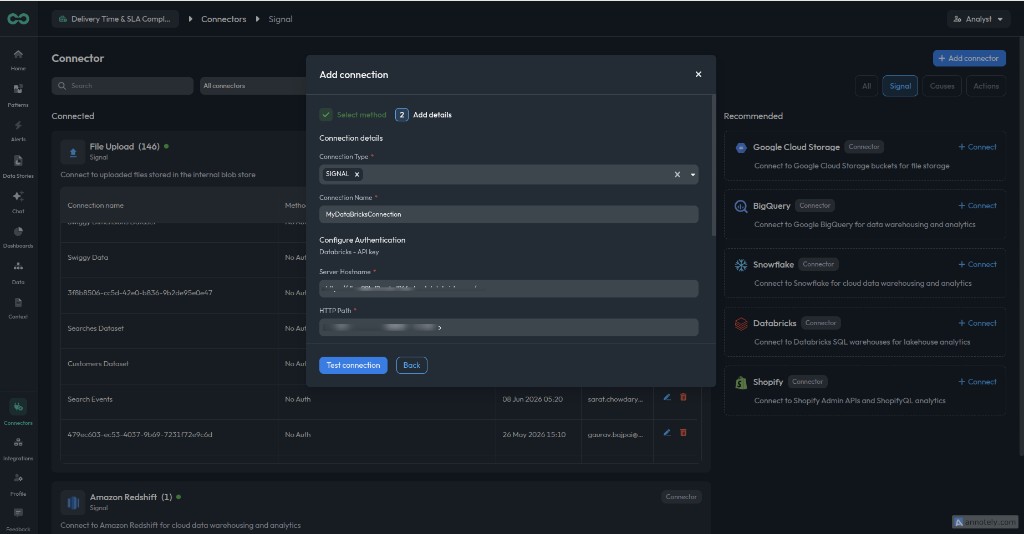
Task: Close the Add connection dialog
Action: pyautogui.click(x=698, y=74)
